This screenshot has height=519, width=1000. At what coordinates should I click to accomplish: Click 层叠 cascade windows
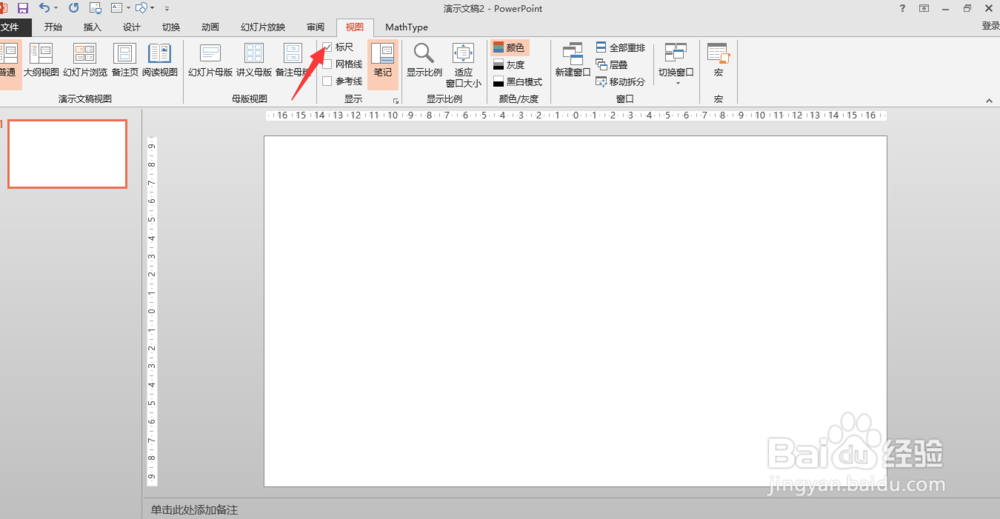click(x=612, y=65)
